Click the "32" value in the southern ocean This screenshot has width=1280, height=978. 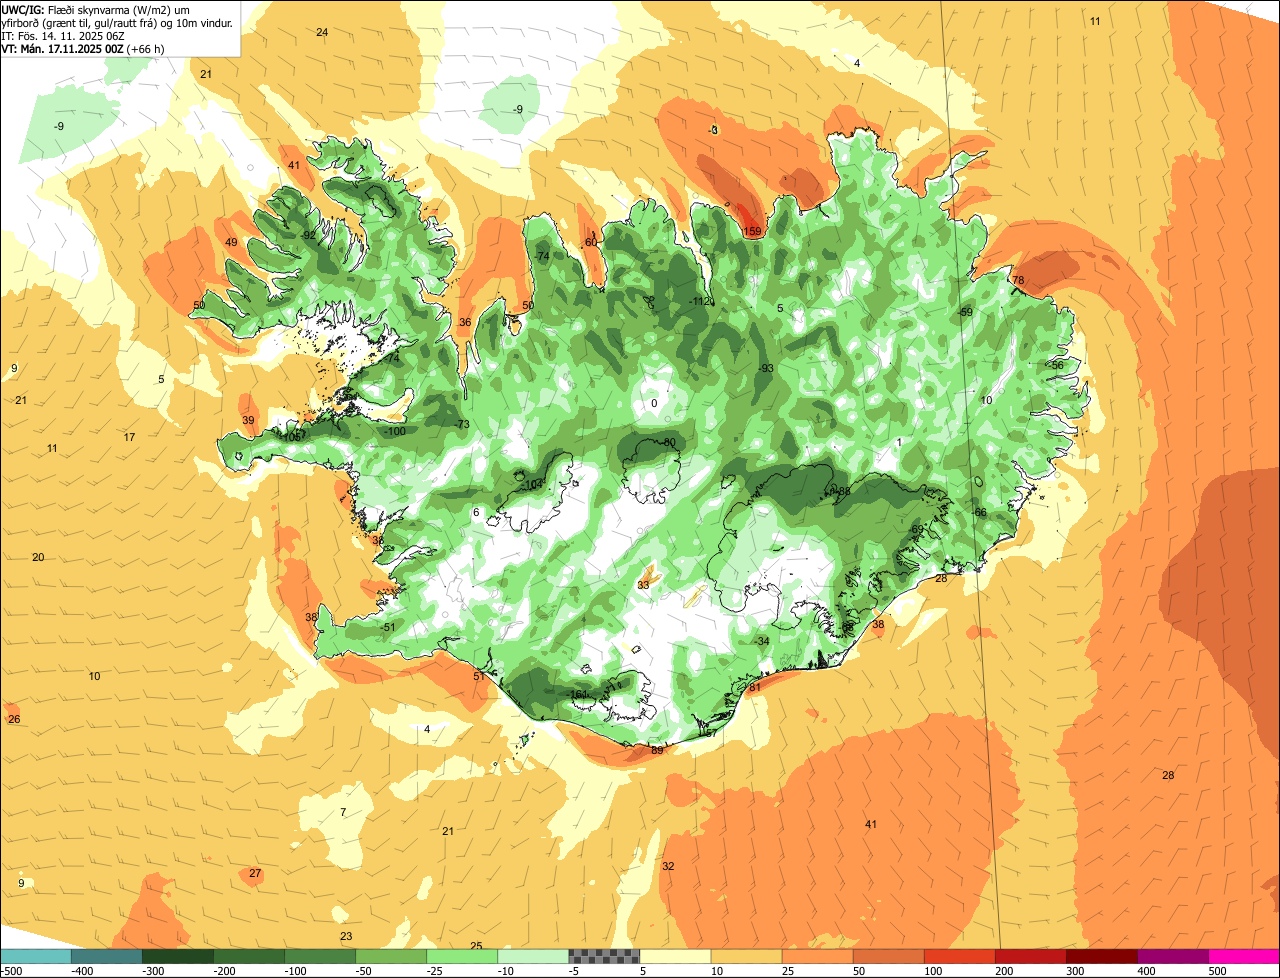pyautogui.click(x=668, y=866)
